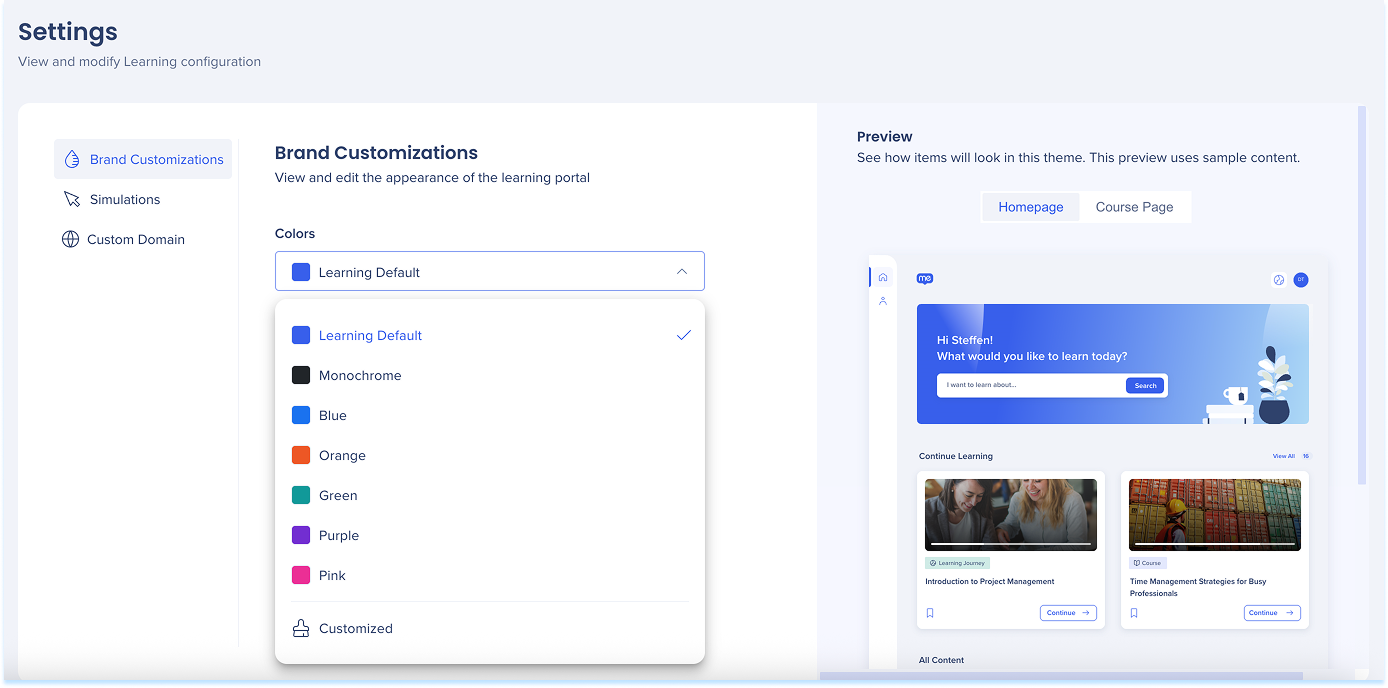The image size is (1388, 688).
Task: Select the Homepage preview tab
Action: [x=1030, y=207]
